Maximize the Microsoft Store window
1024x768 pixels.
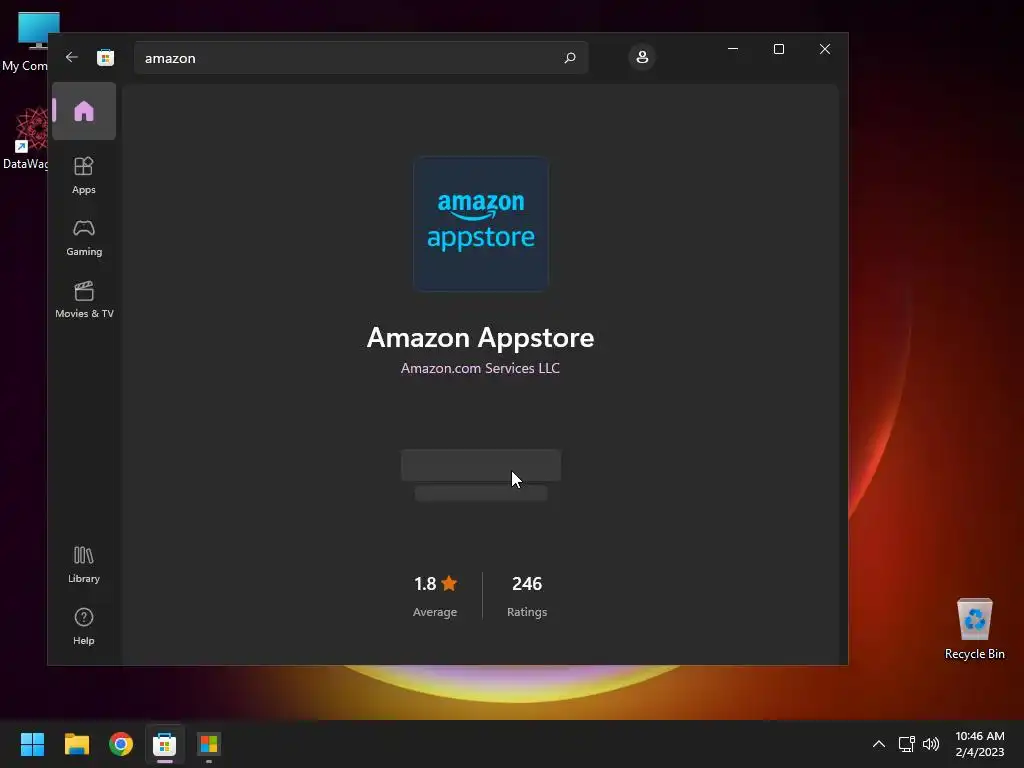[778, 49]
